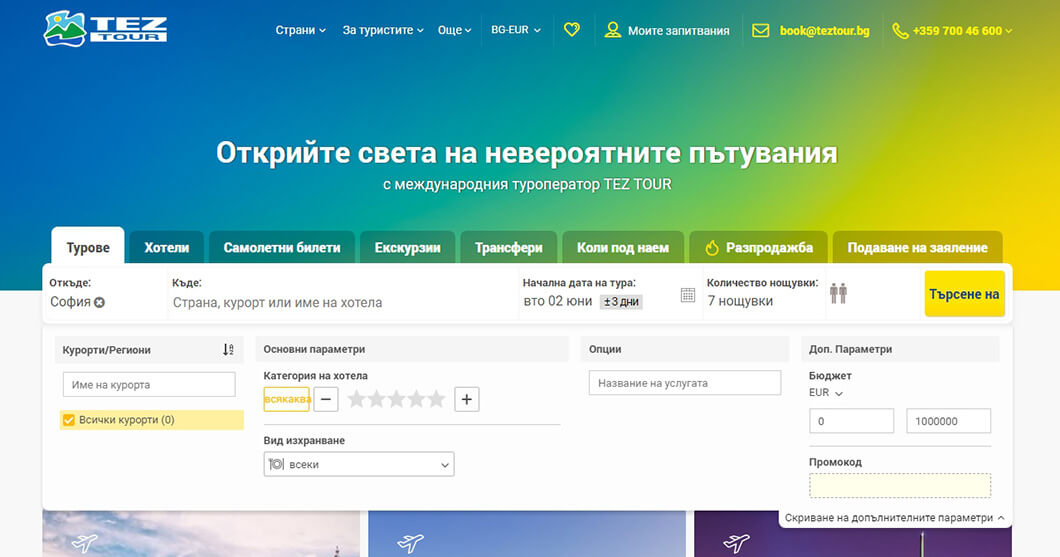Image resolution: width=1060 pixels, height=557 pixels.
Task: Open budget currency EUR dropdown
Action: [825, 393]
